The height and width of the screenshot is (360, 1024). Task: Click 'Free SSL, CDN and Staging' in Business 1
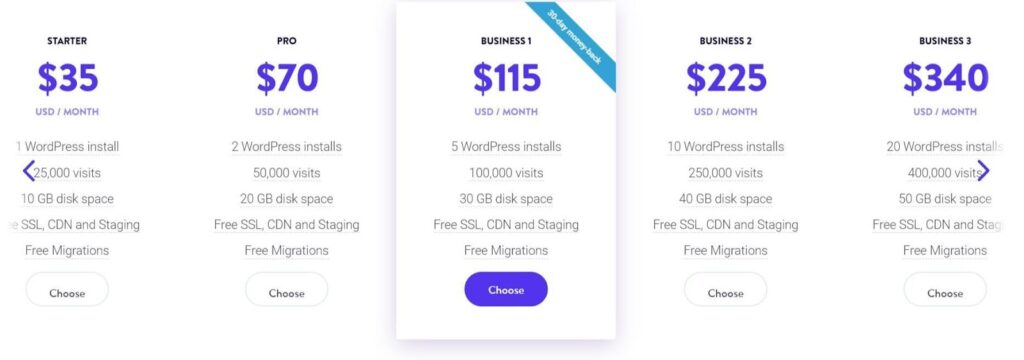[506, 225]
